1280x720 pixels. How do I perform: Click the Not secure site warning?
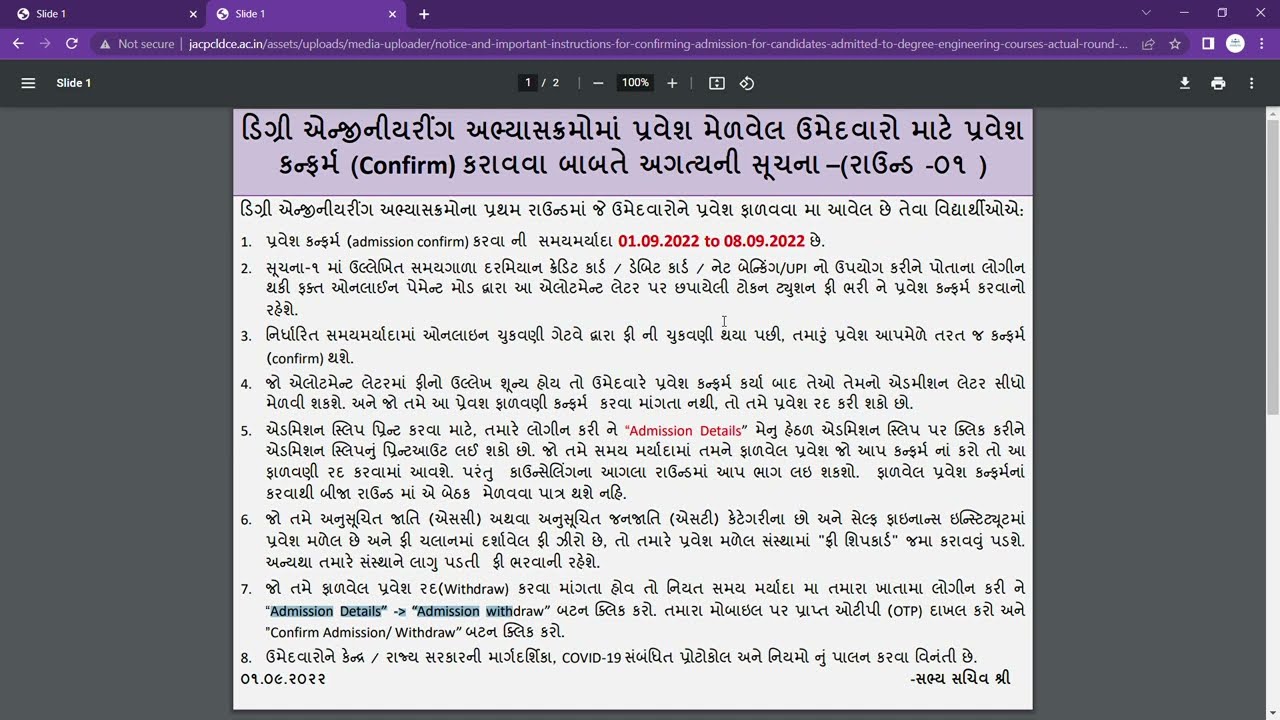pos(136,44)
